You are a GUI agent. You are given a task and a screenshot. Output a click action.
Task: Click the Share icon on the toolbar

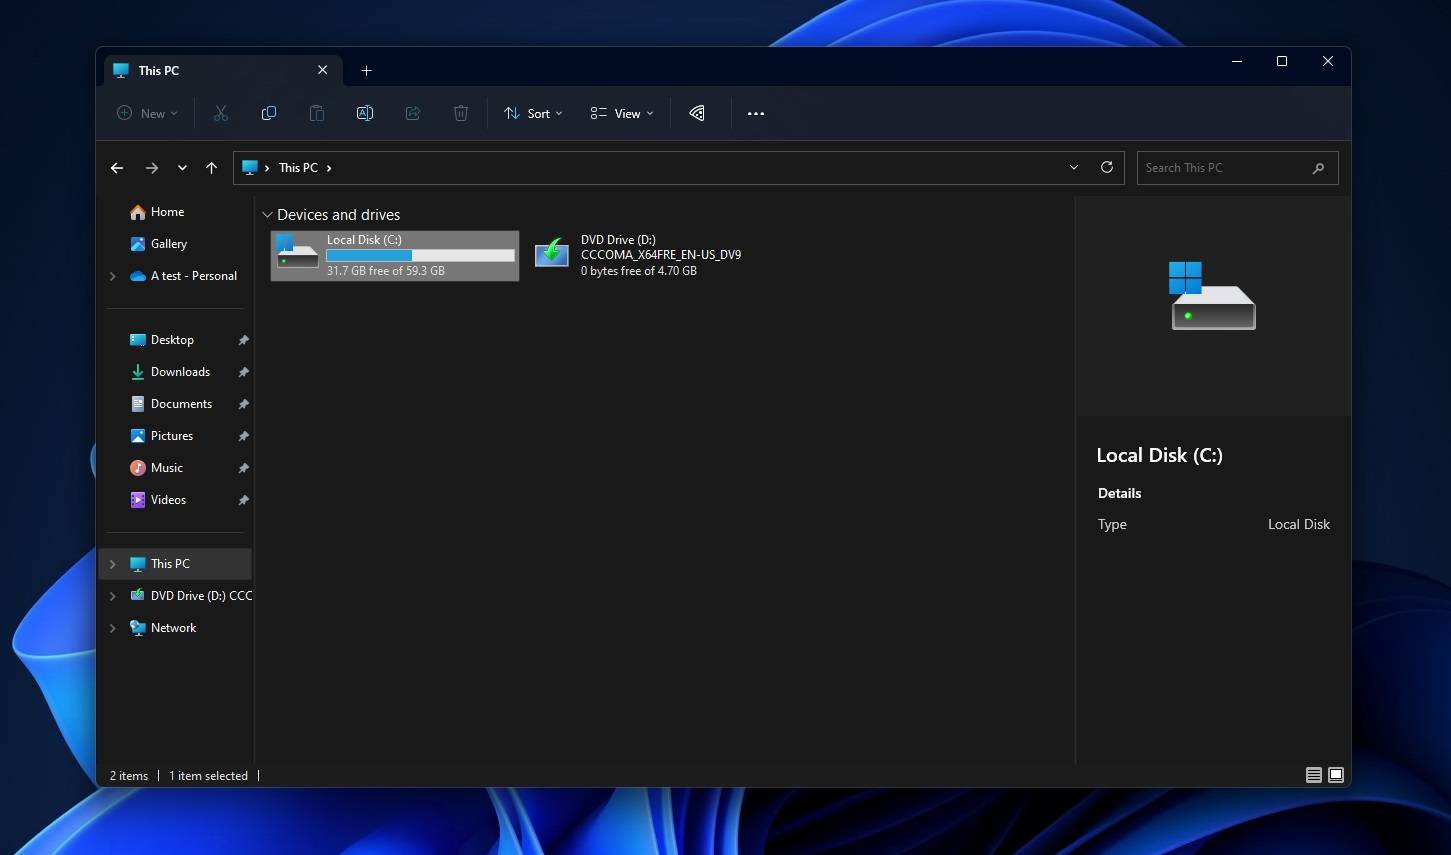pos(412,113)
